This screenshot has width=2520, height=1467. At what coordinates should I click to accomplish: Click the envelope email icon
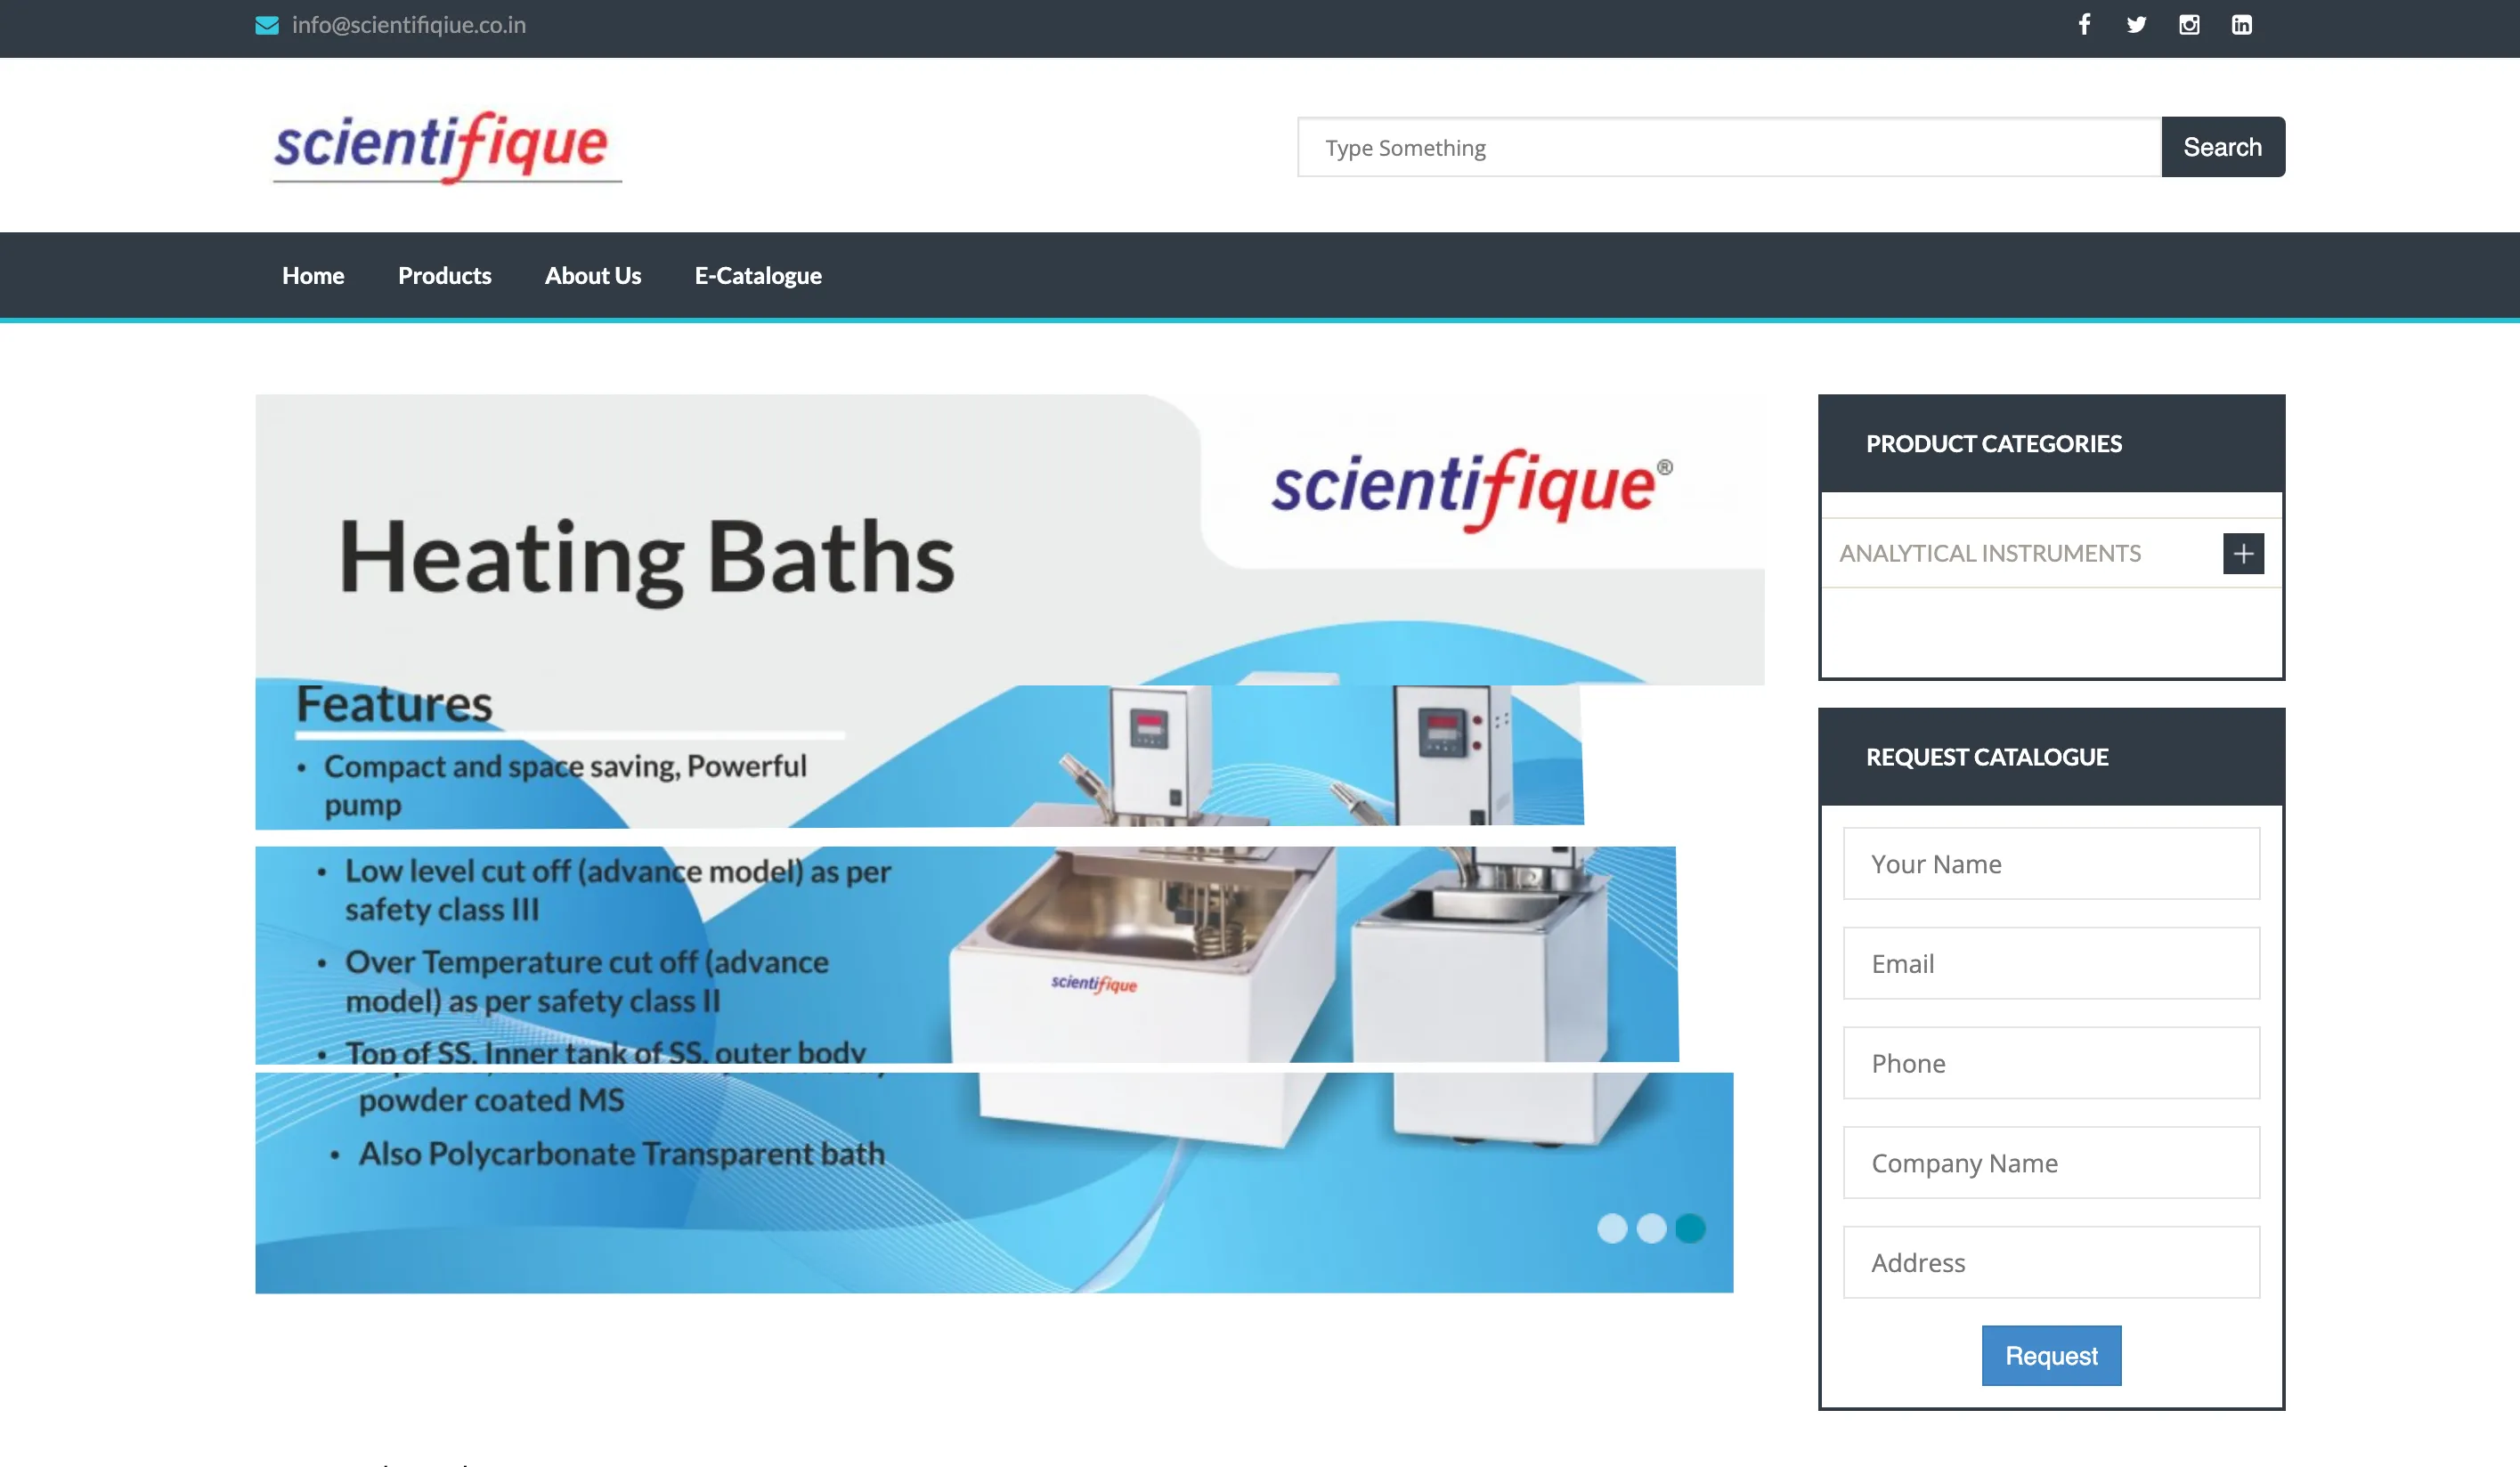(x=267, y=25)
